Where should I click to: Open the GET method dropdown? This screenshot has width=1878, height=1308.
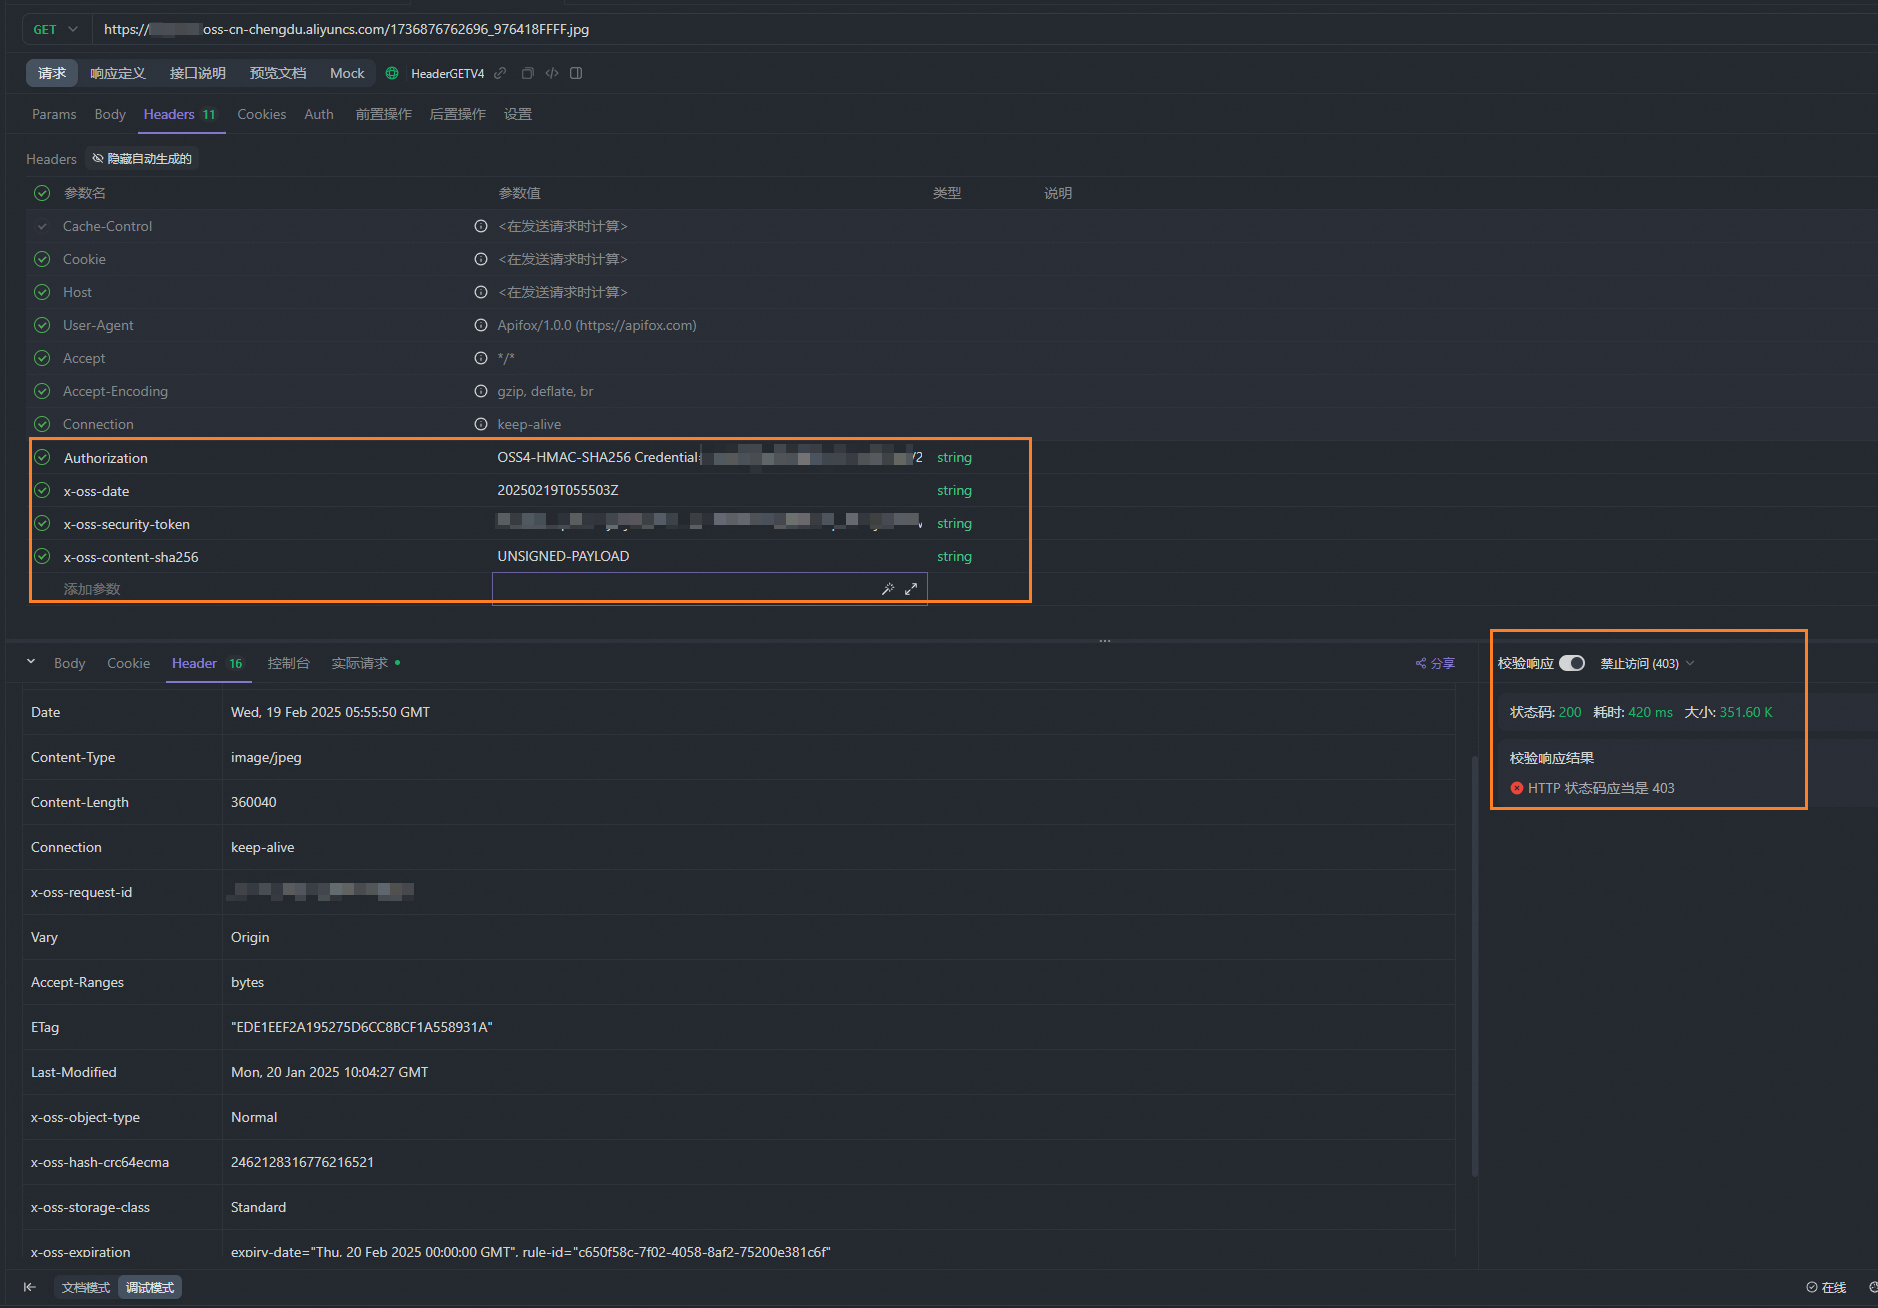[56, 29]
